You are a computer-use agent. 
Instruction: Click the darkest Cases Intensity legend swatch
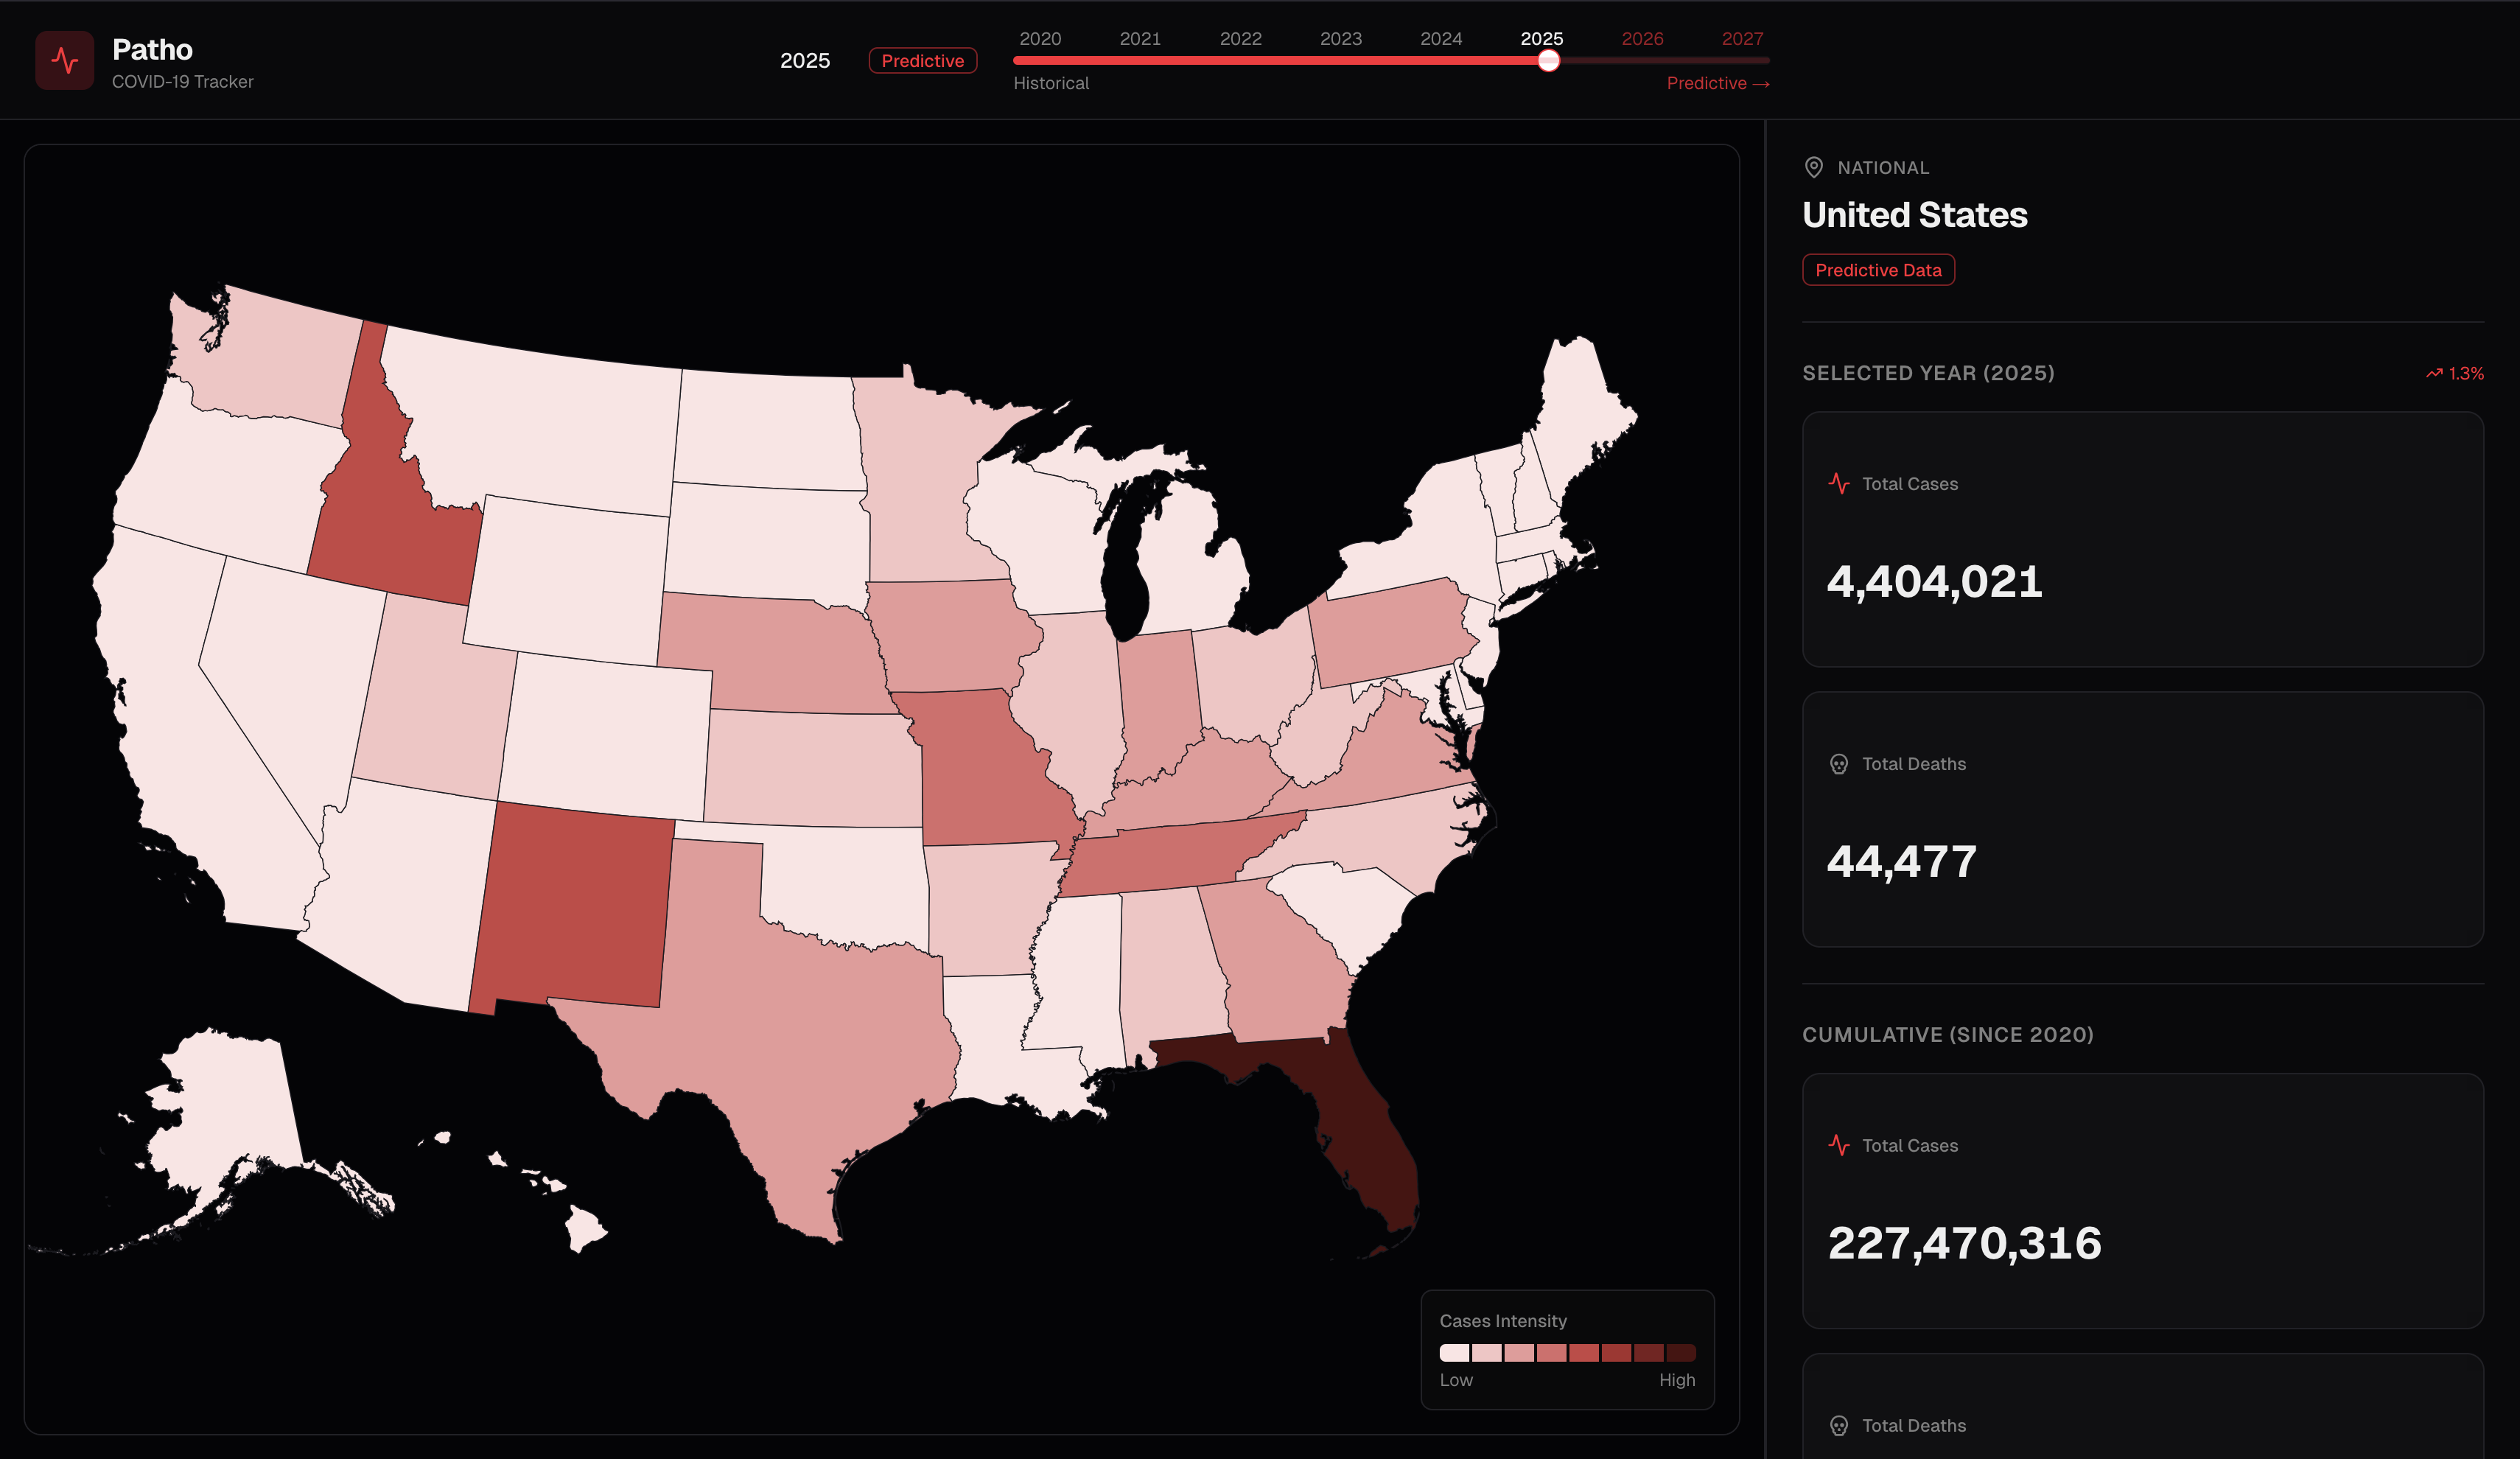(x=1681, y=1352)
